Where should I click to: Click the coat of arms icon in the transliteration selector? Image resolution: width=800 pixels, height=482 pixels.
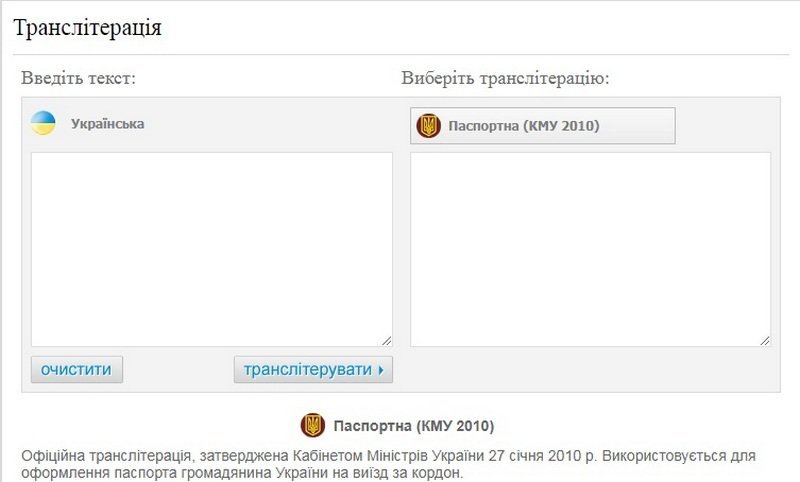tap(428, 126)
